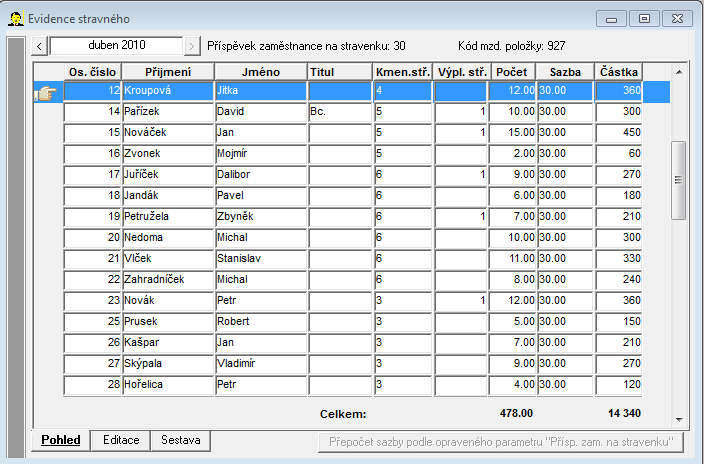Click the 'Jméno' column header
Viewport: 704px width, 464px height.
pos(261,72)
